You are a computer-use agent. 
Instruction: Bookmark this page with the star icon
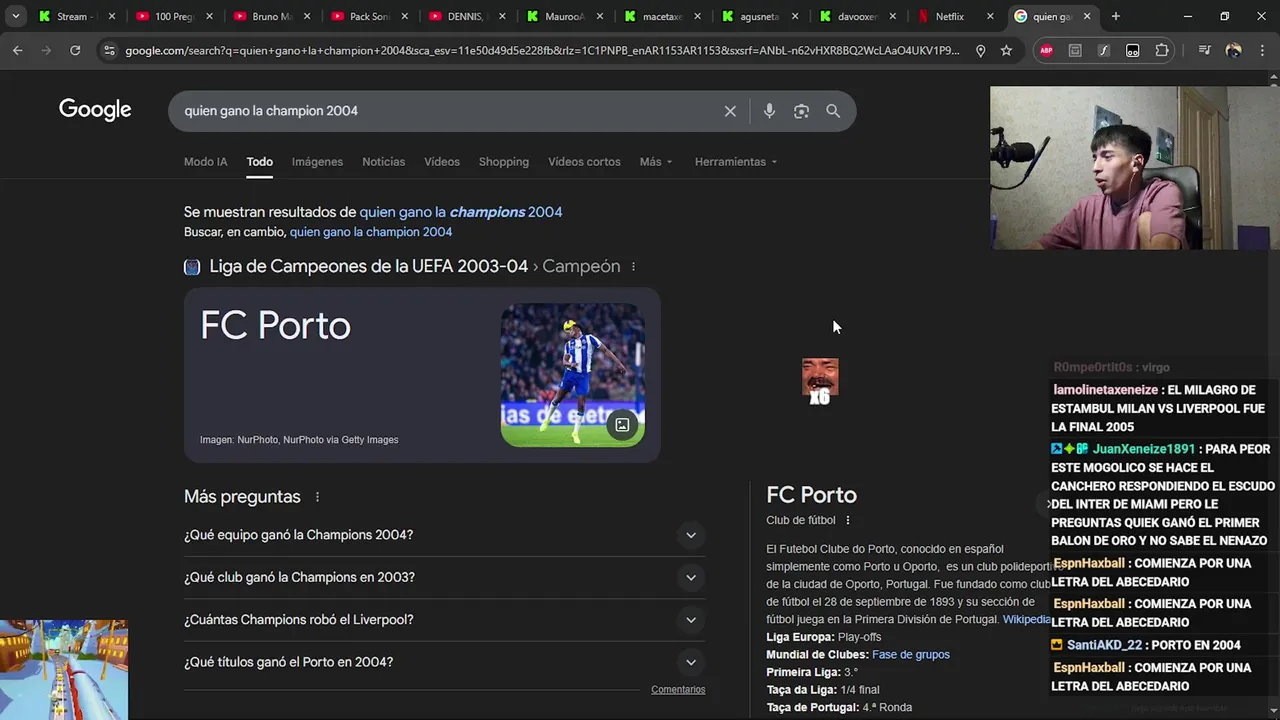[1006, 51]
